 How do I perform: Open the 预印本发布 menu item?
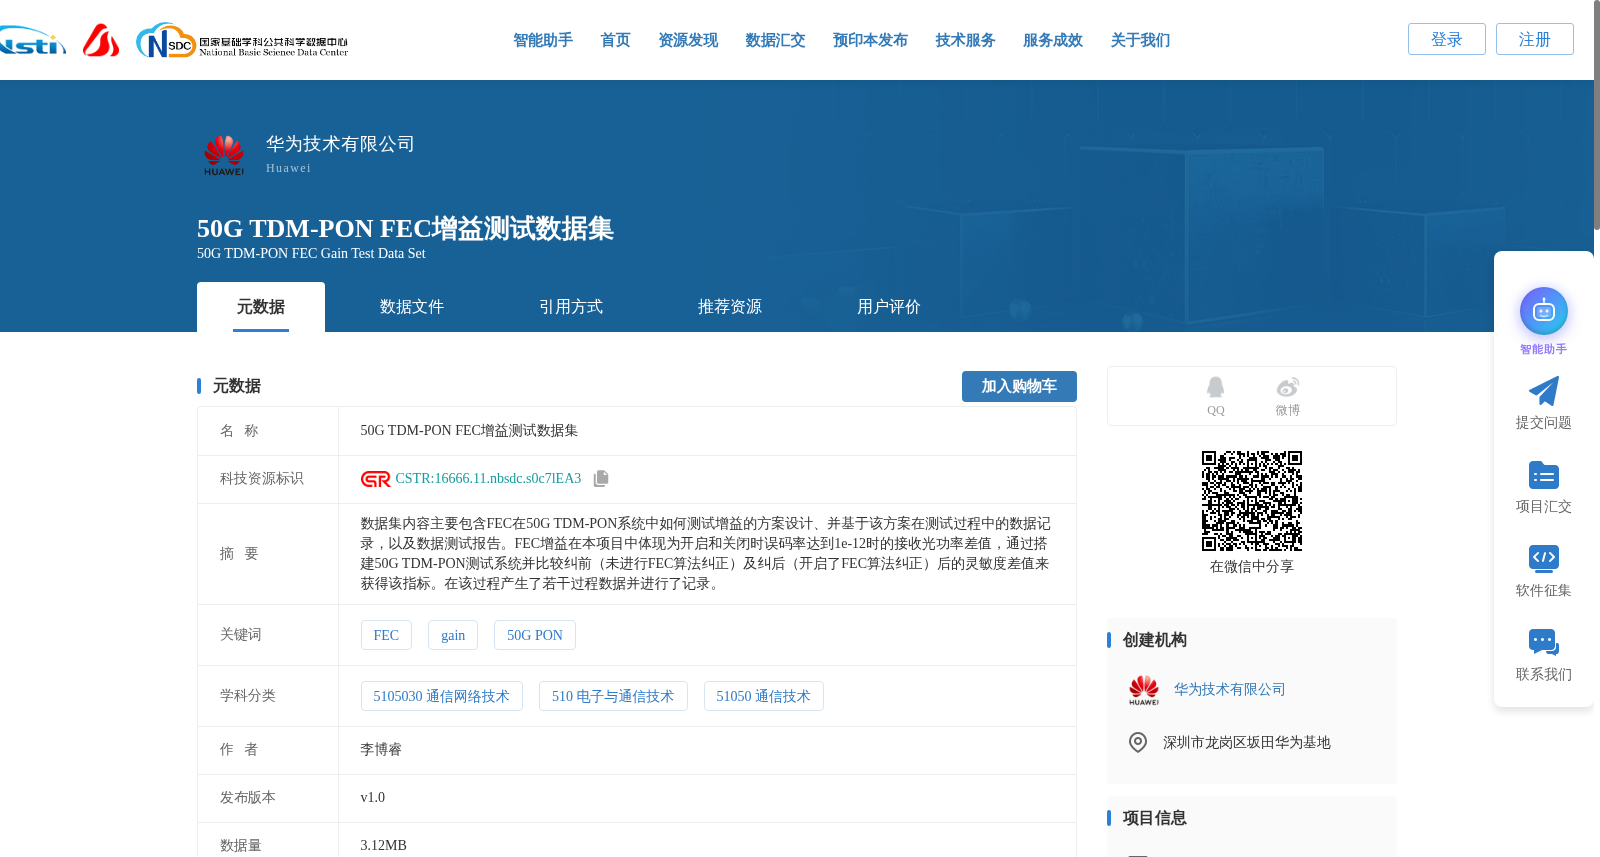click(x=870, y=40)
